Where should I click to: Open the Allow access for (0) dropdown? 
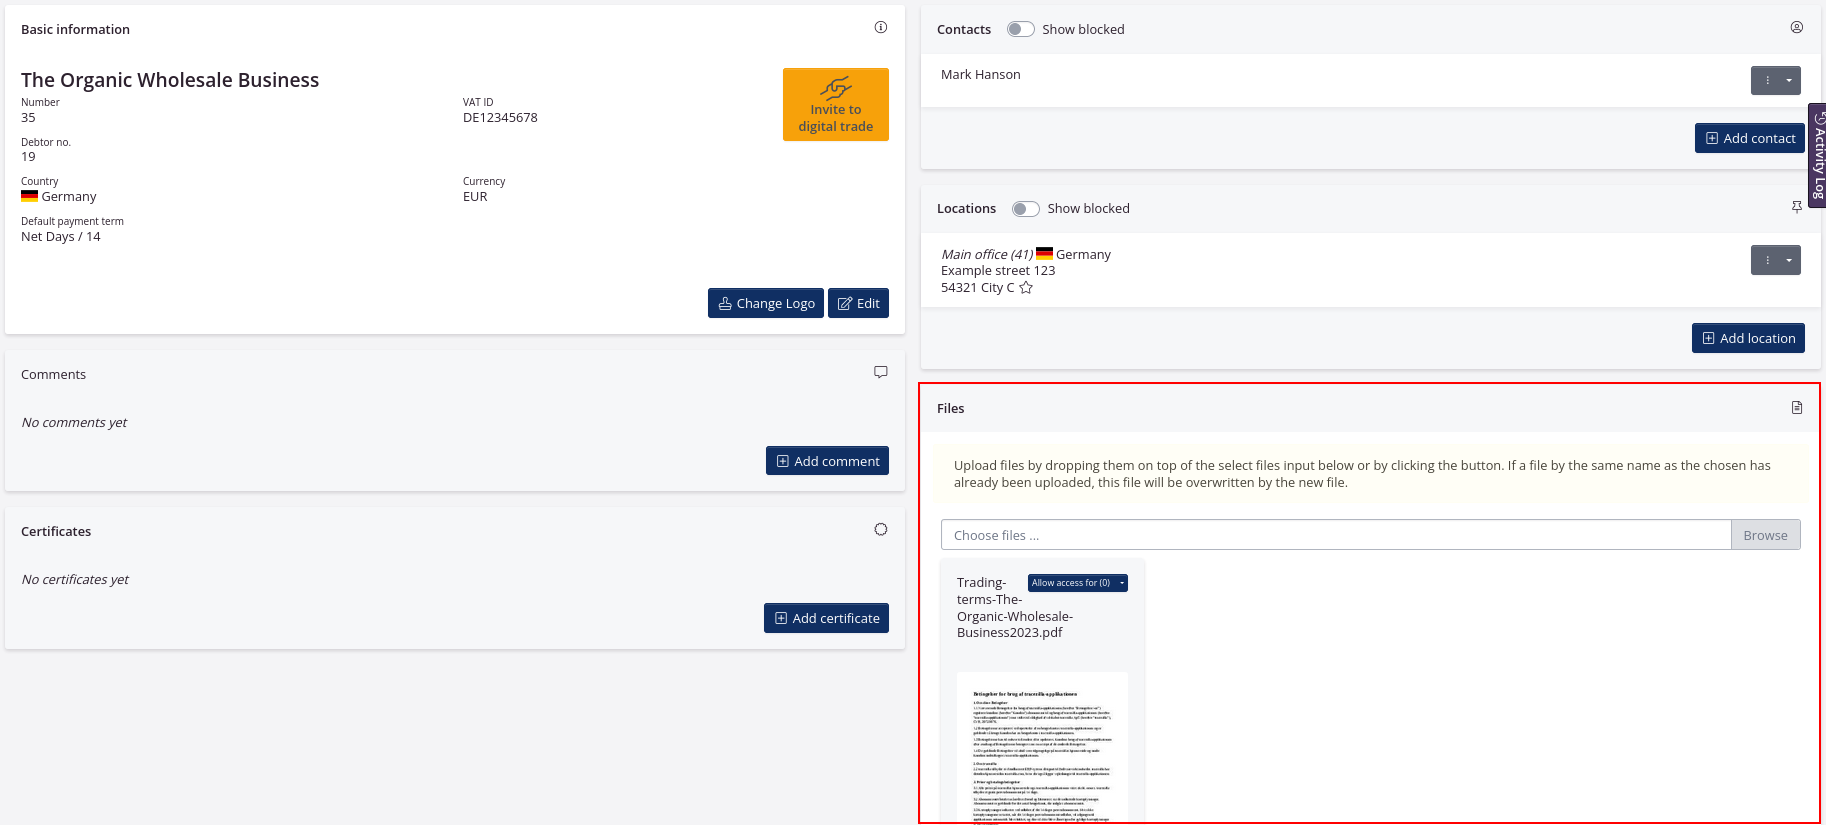1077,583
